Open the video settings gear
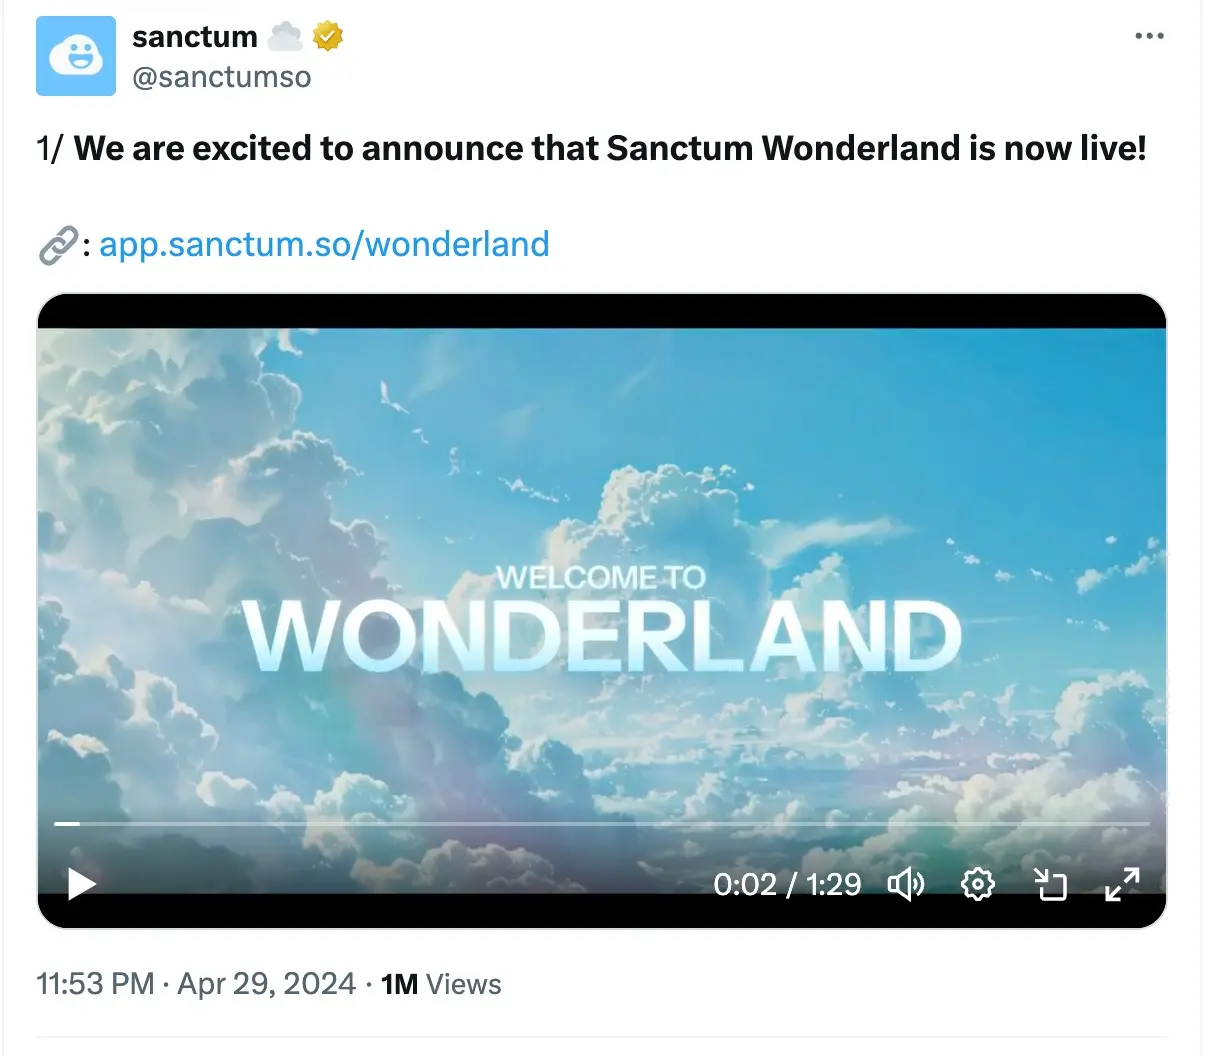Screen dimensions: 1218x1056 (x=978, y=884)
